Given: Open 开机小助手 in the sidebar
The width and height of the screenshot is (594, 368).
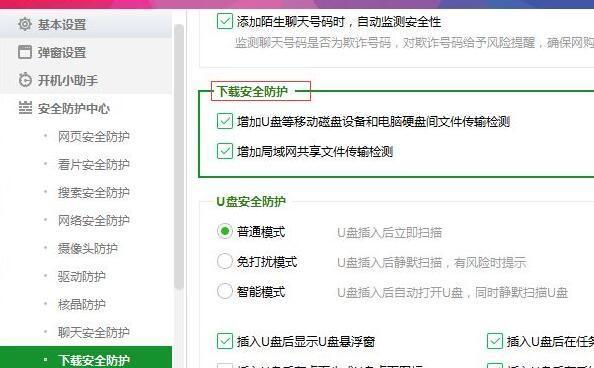Looking at the screenshot, I should click(x=86, y=80).
